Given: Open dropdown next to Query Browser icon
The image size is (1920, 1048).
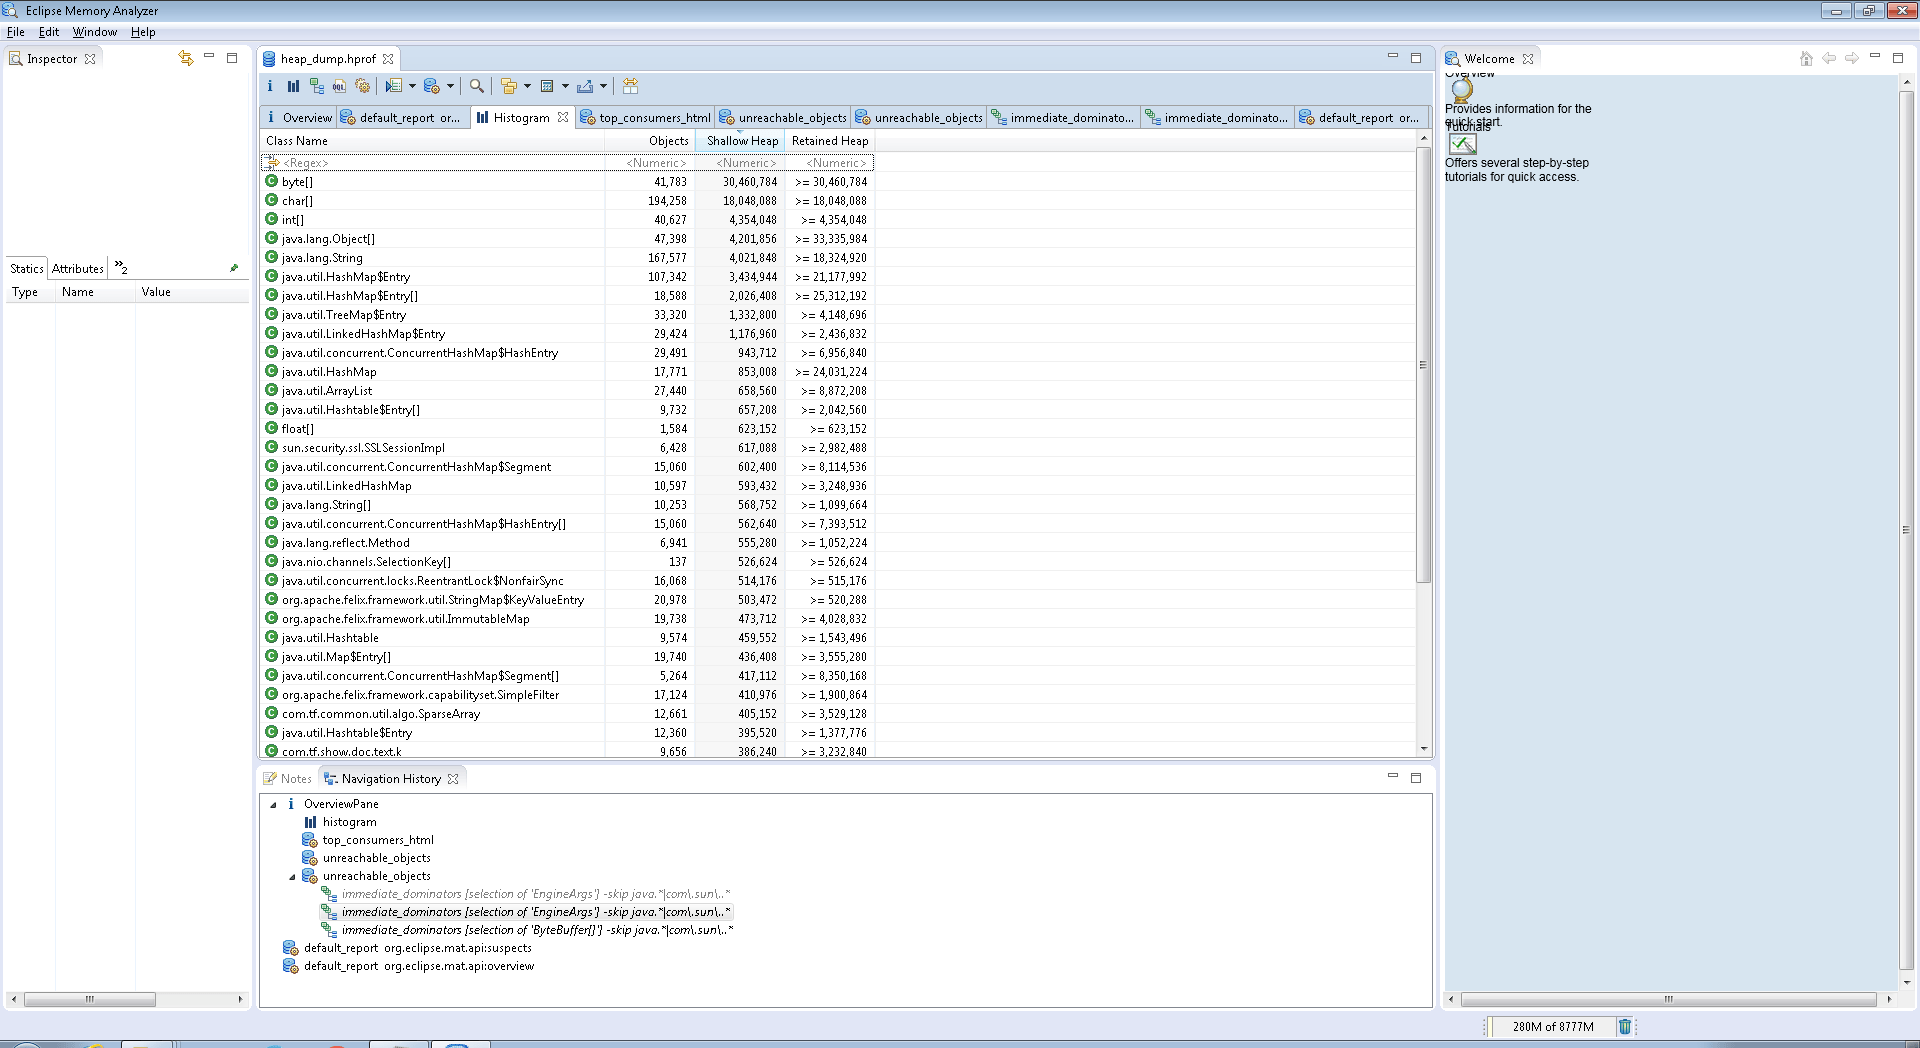Looking at the screenshot, I should tap(450, 86).
